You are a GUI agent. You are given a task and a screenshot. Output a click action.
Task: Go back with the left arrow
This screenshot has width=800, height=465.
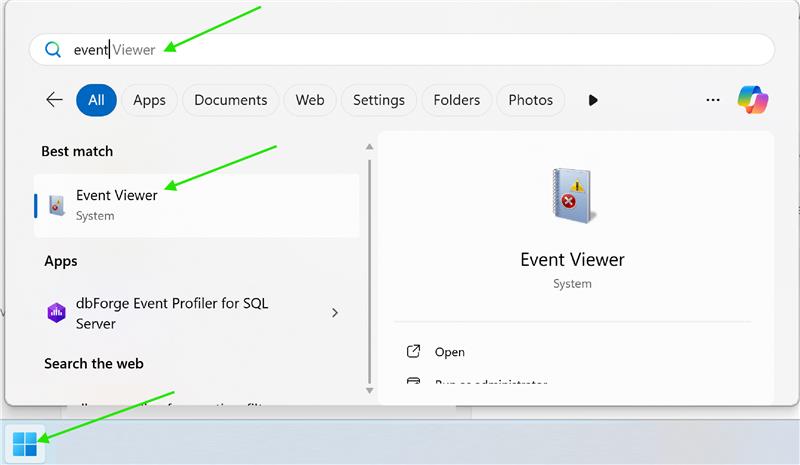pos(54,100)
